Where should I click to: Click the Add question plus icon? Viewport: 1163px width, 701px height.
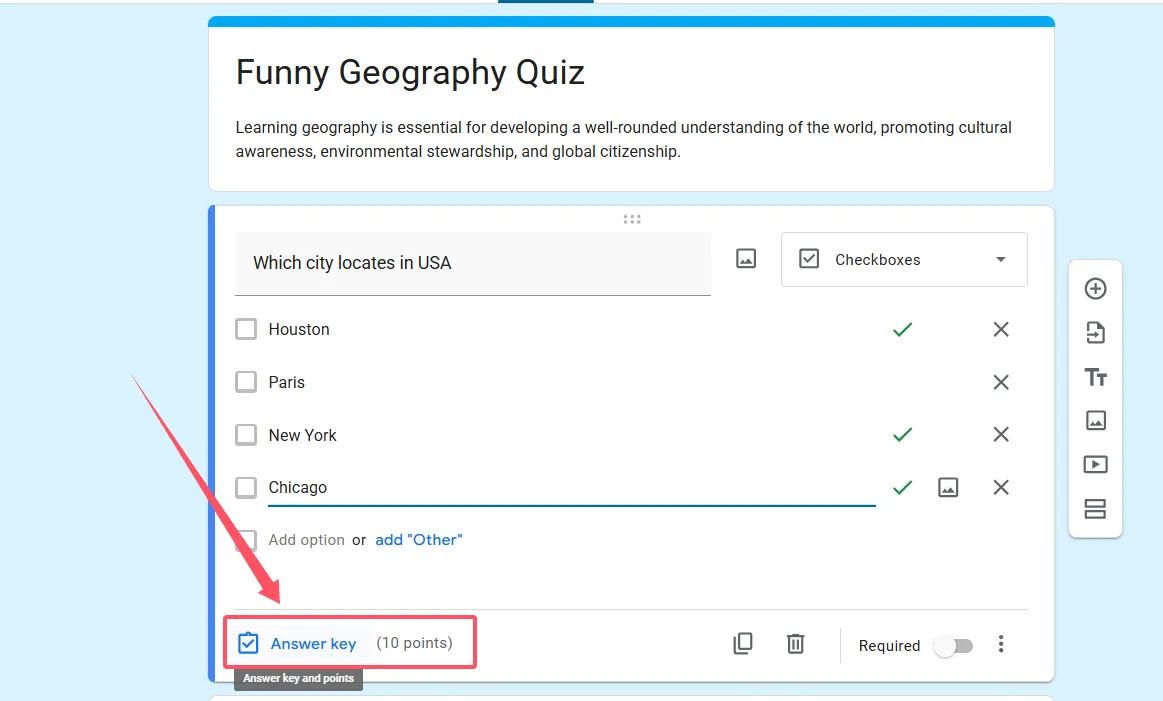tap(1095, 289)
